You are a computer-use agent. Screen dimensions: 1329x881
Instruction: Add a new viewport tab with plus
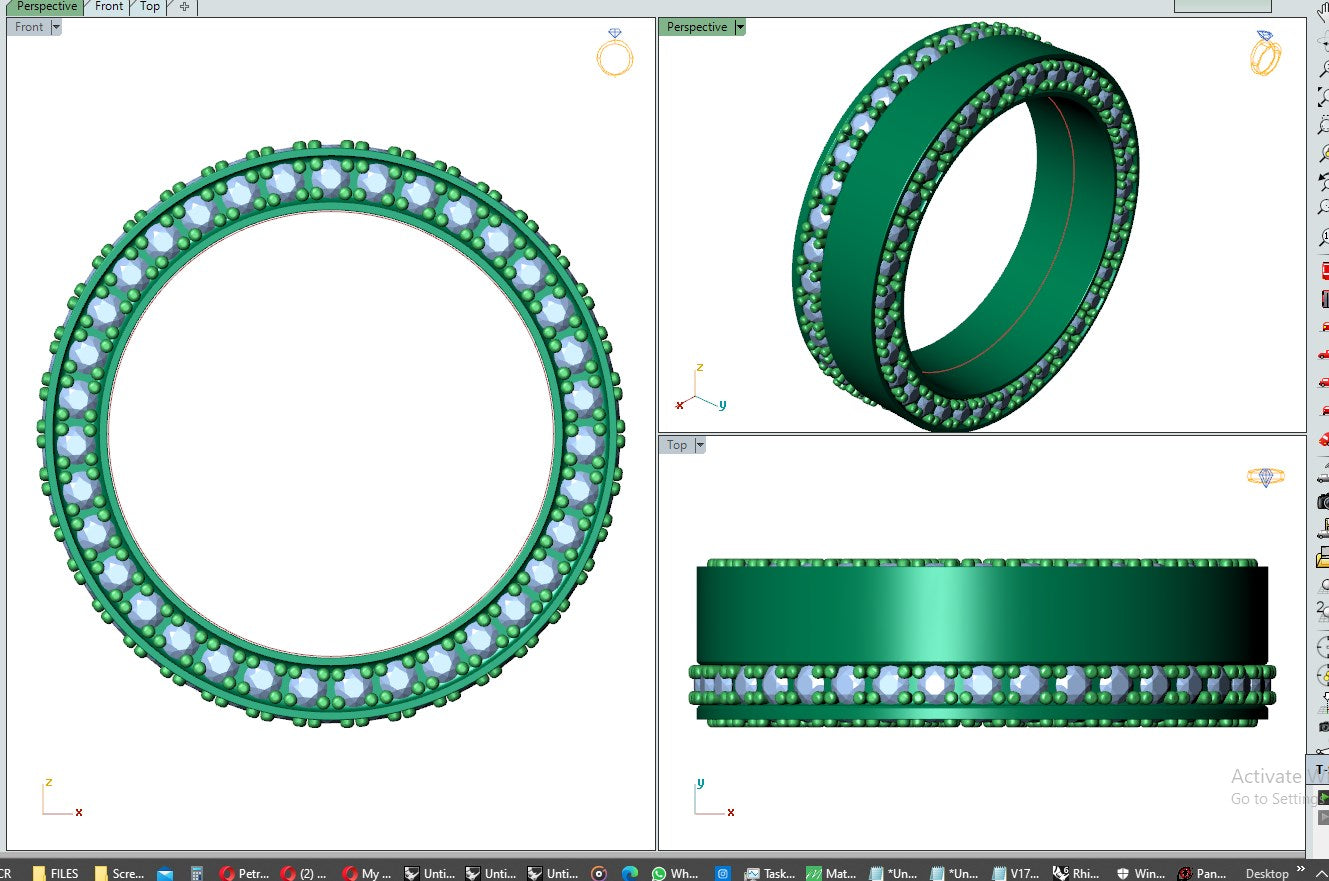coord(184,7)
